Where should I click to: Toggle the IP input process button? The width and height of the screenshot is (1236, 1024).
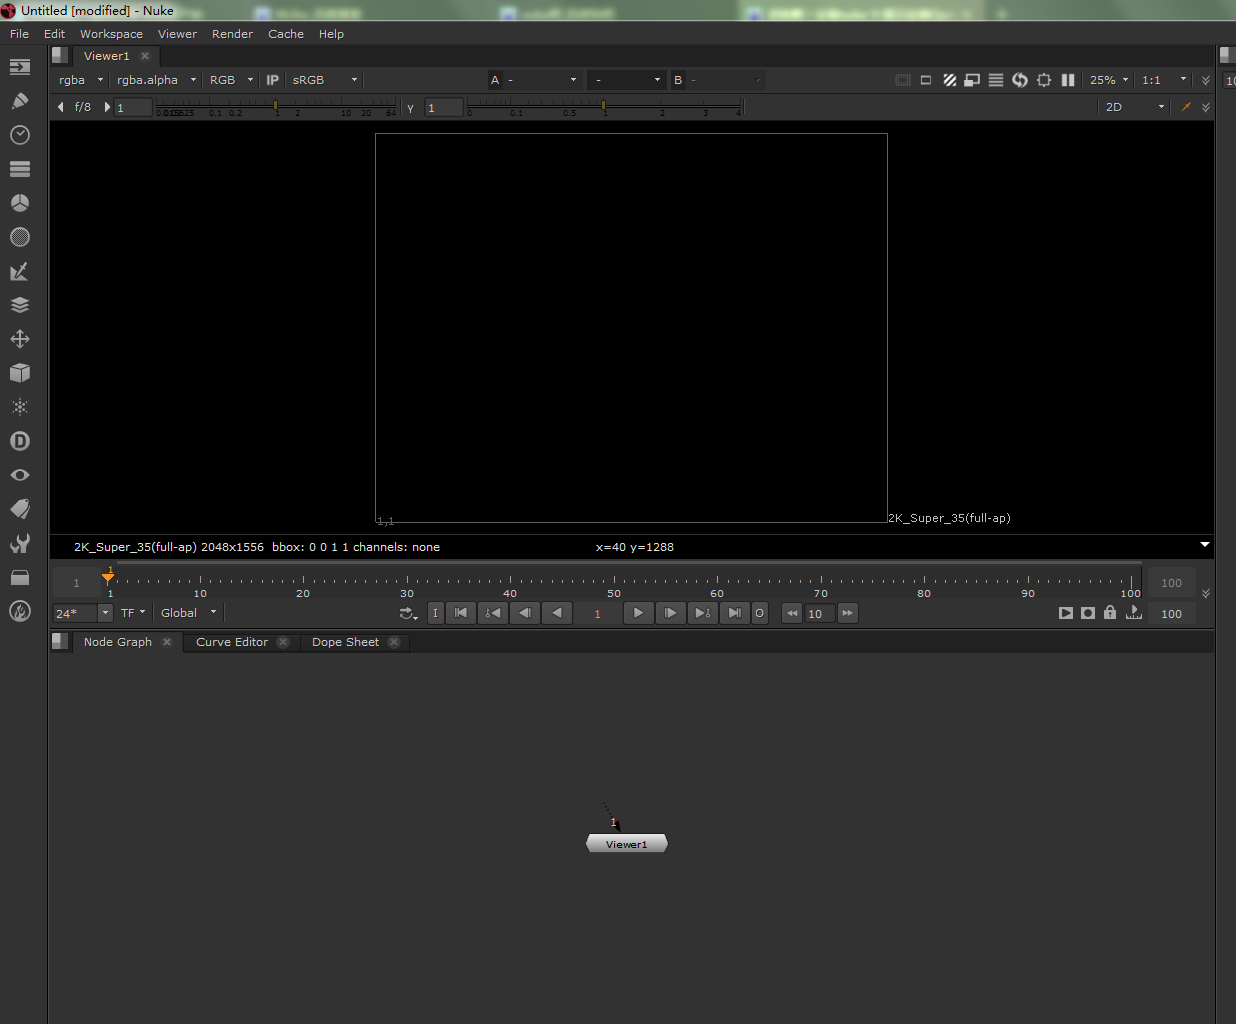click(x=272, y=80)
